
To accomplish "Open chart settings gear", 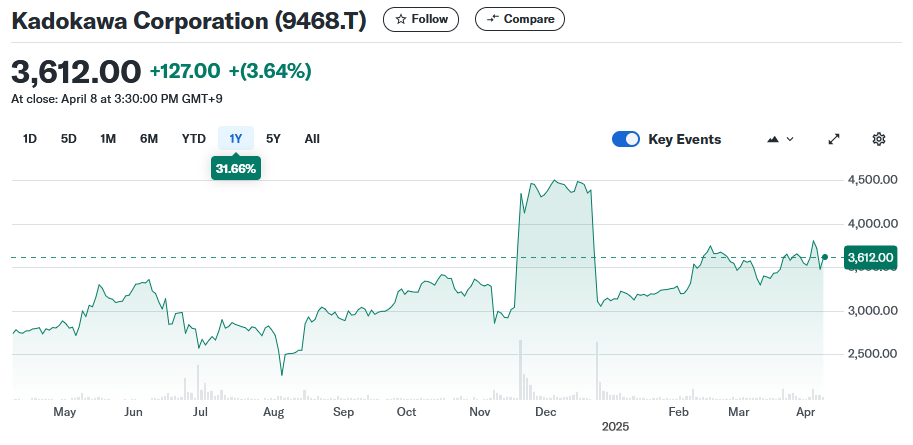I will click(879, 139).
